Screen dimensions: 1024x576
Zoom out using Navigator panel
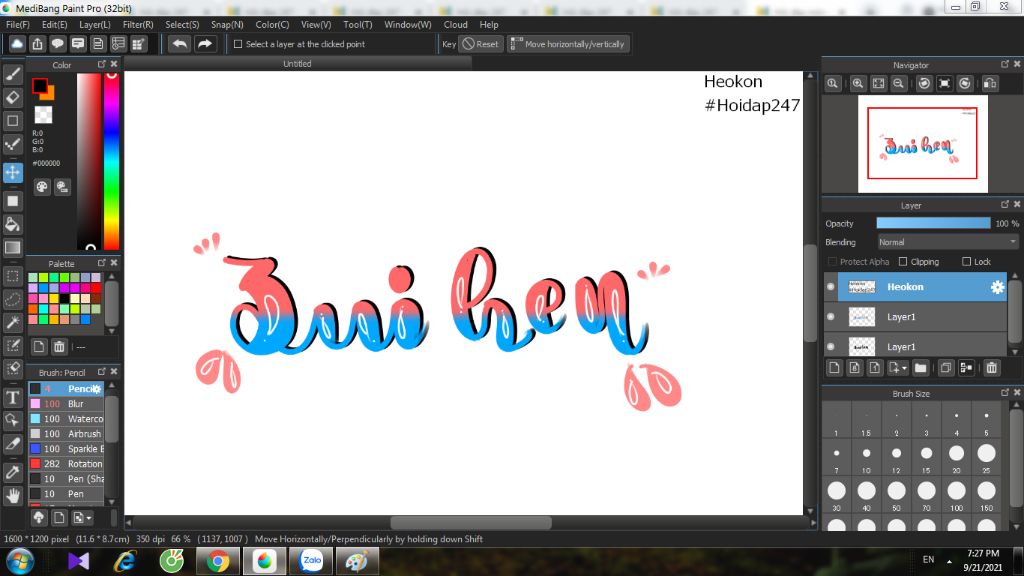pyautogui.click(x=899, y=84)
